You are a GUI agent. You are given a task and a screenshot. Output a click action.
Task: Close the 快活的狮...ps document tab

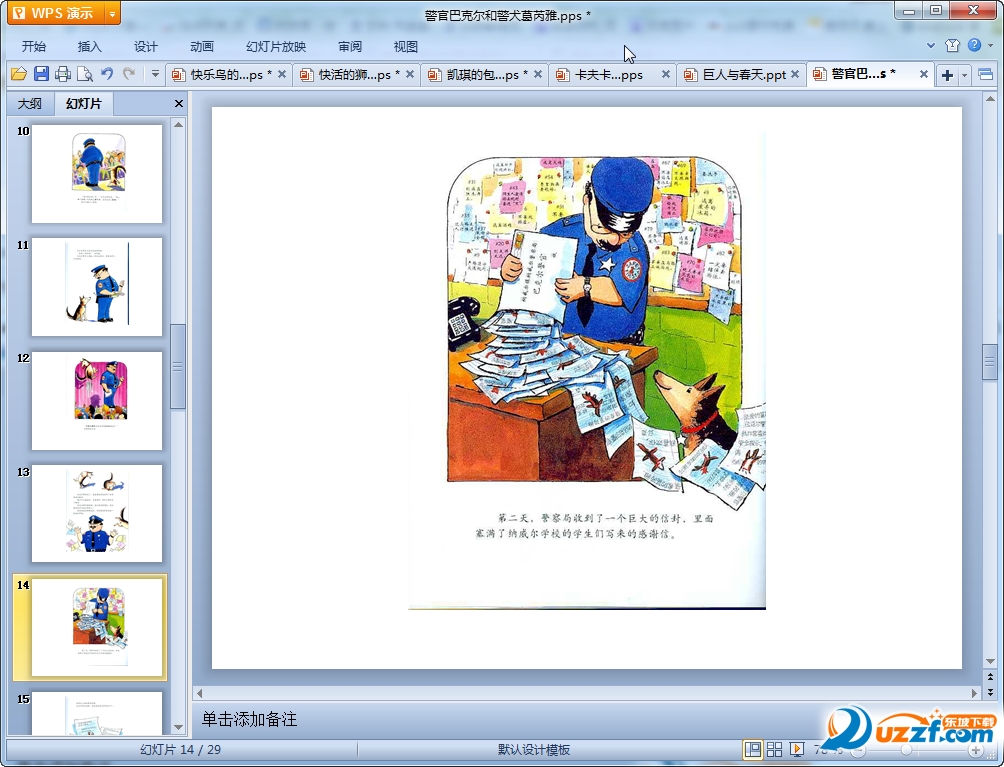pos(410,74)
